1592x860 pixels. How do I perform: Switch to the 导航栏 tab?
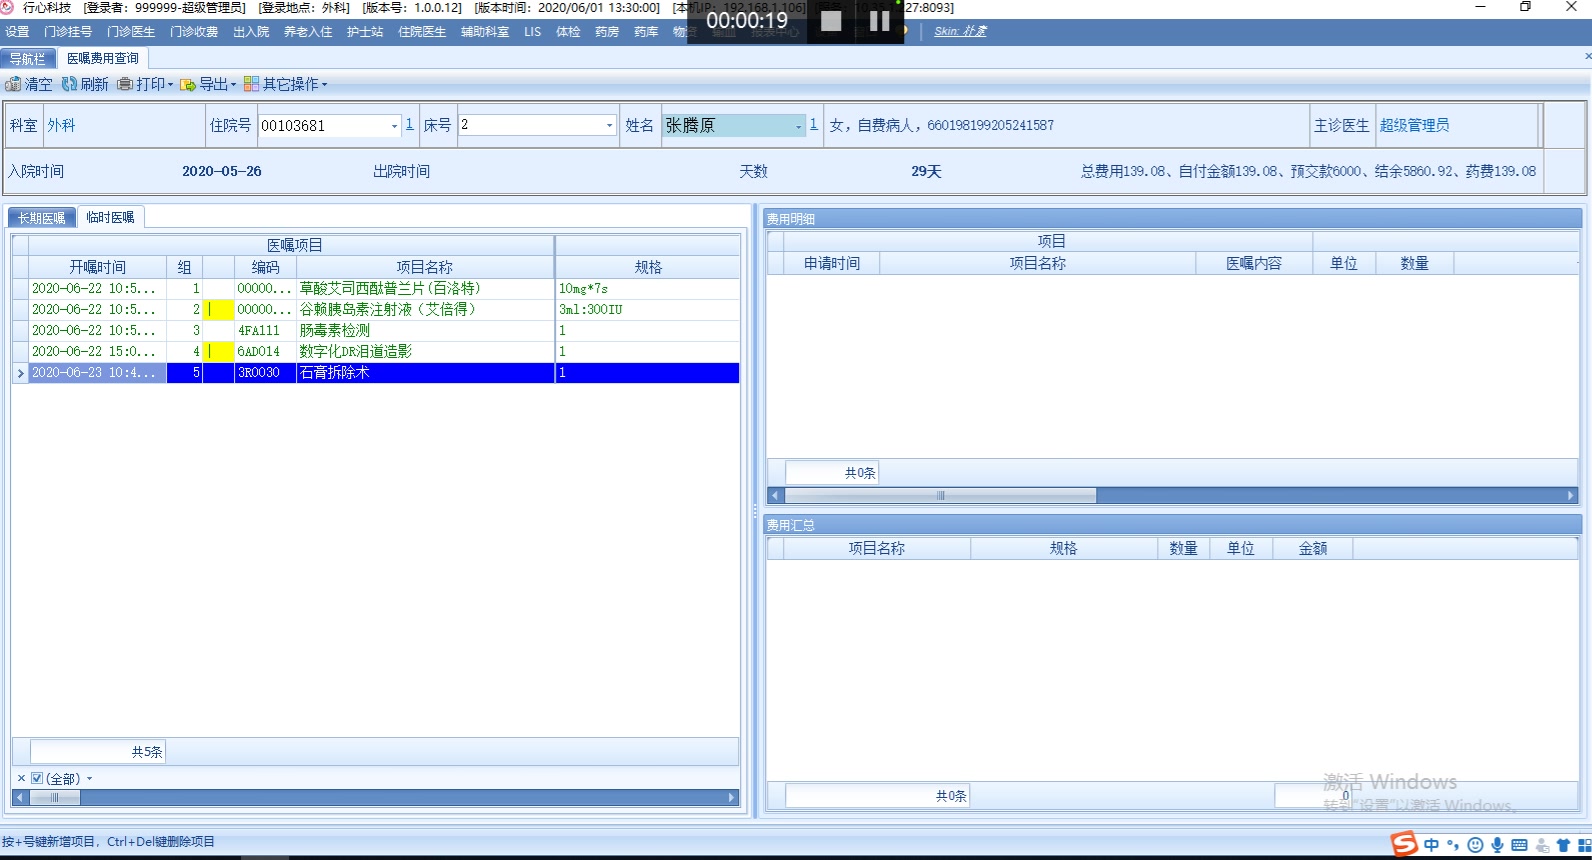28,59
